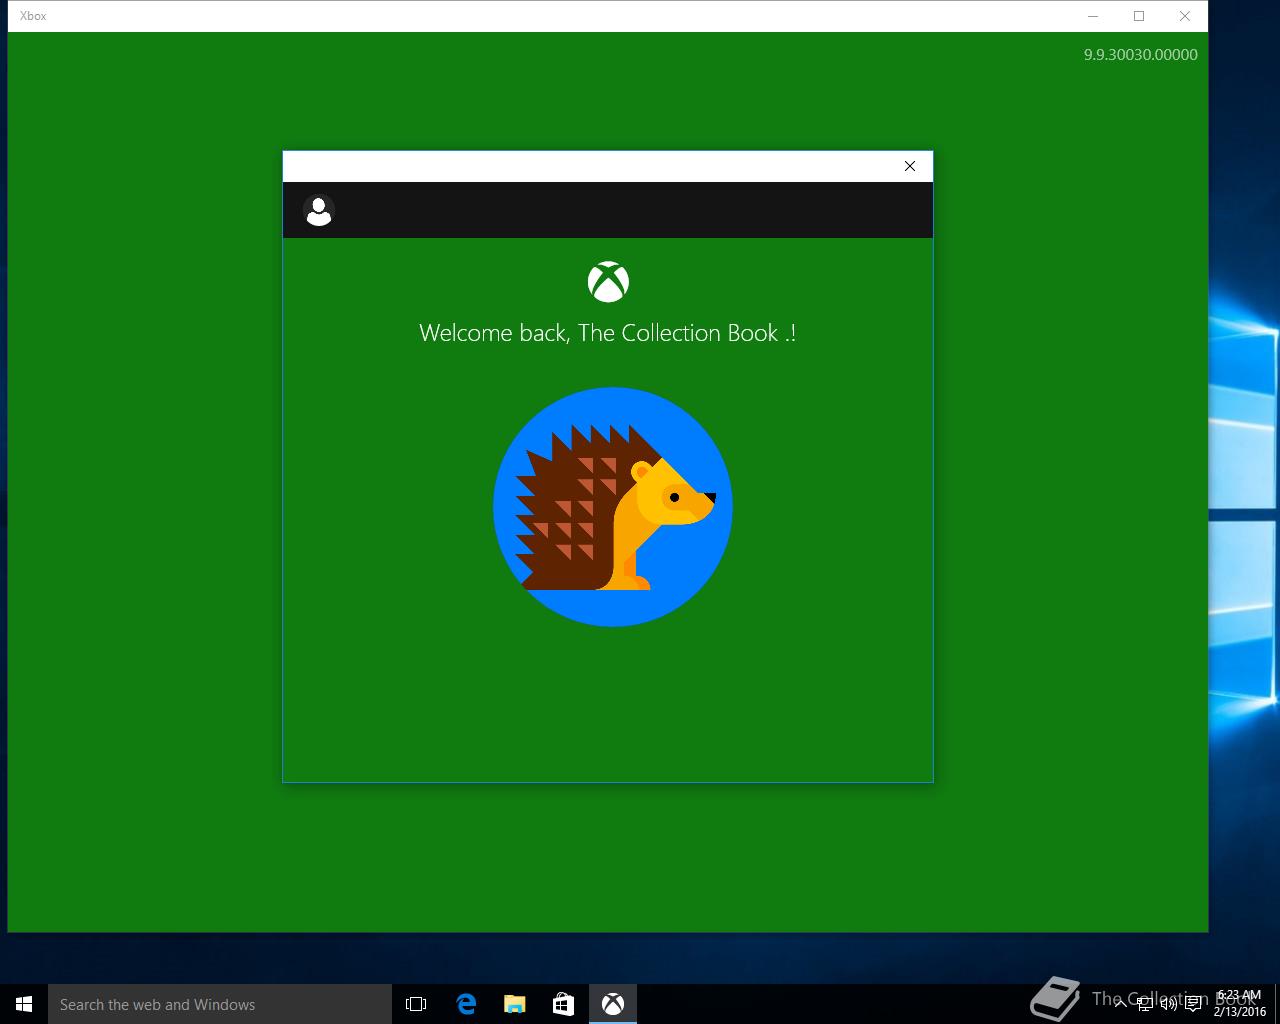Minimize the Xbox app window

point(1092,16)
